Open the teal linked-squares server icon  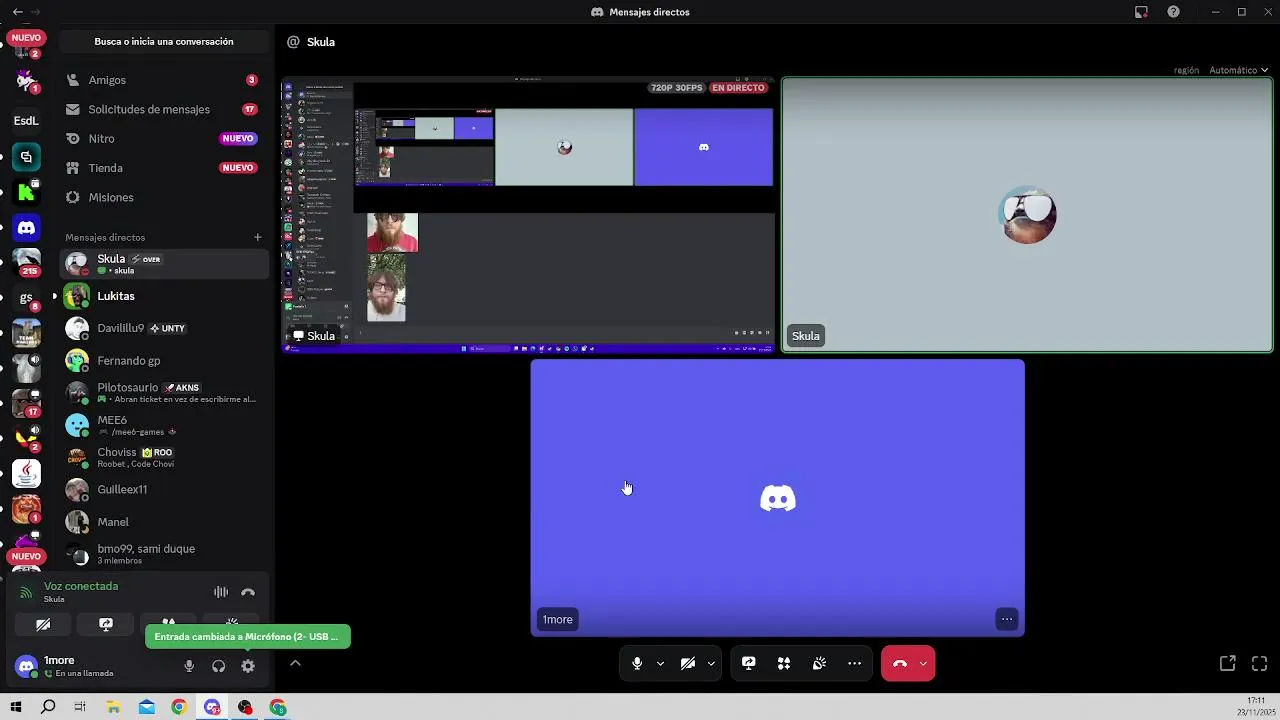(26, 157)
